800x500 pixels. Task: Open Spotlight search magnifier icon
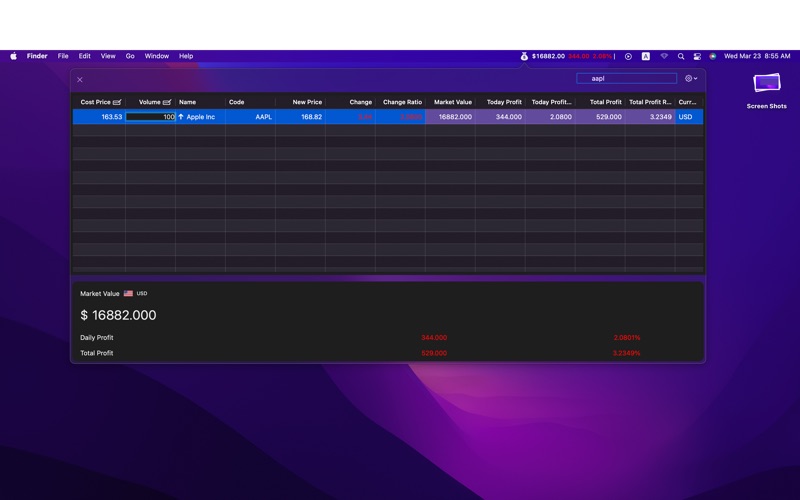(681, 56)
